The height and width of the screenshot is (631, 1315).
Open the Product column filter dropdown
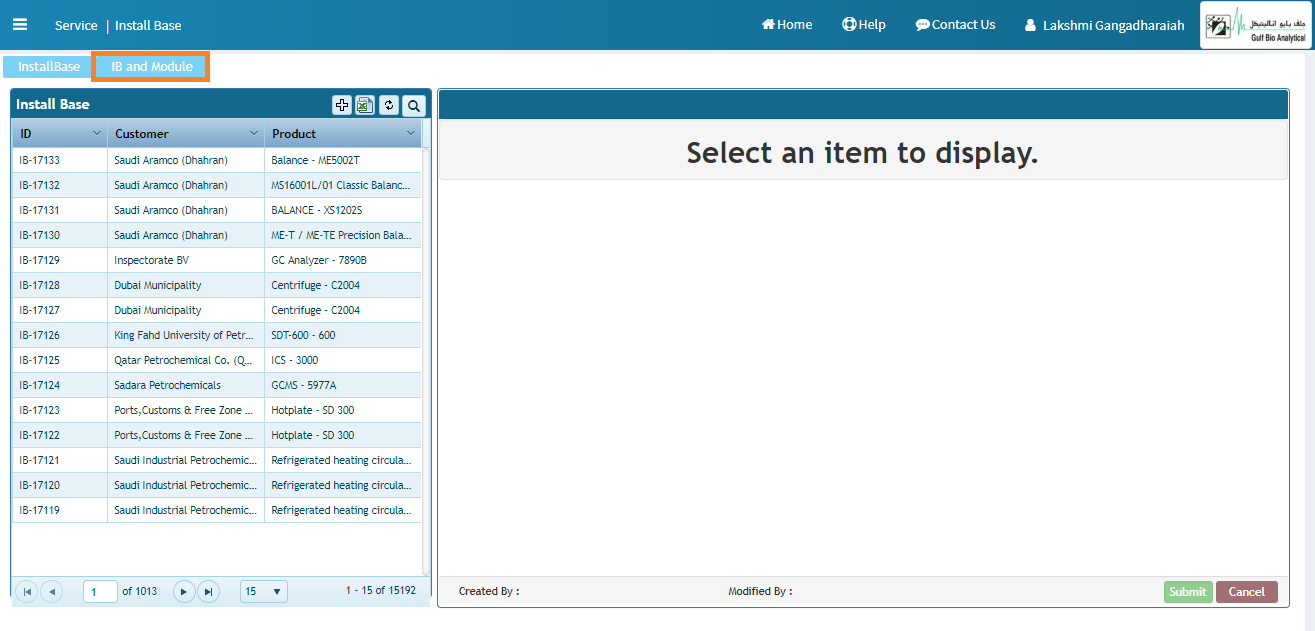[411, 133]
